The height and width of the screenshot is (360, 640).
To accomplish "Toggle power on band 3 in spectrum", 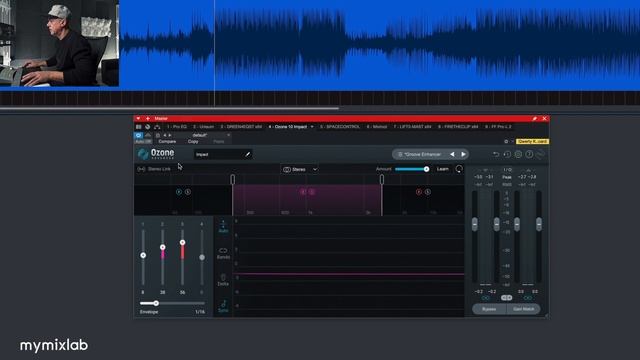I will (x=419, y=191).
